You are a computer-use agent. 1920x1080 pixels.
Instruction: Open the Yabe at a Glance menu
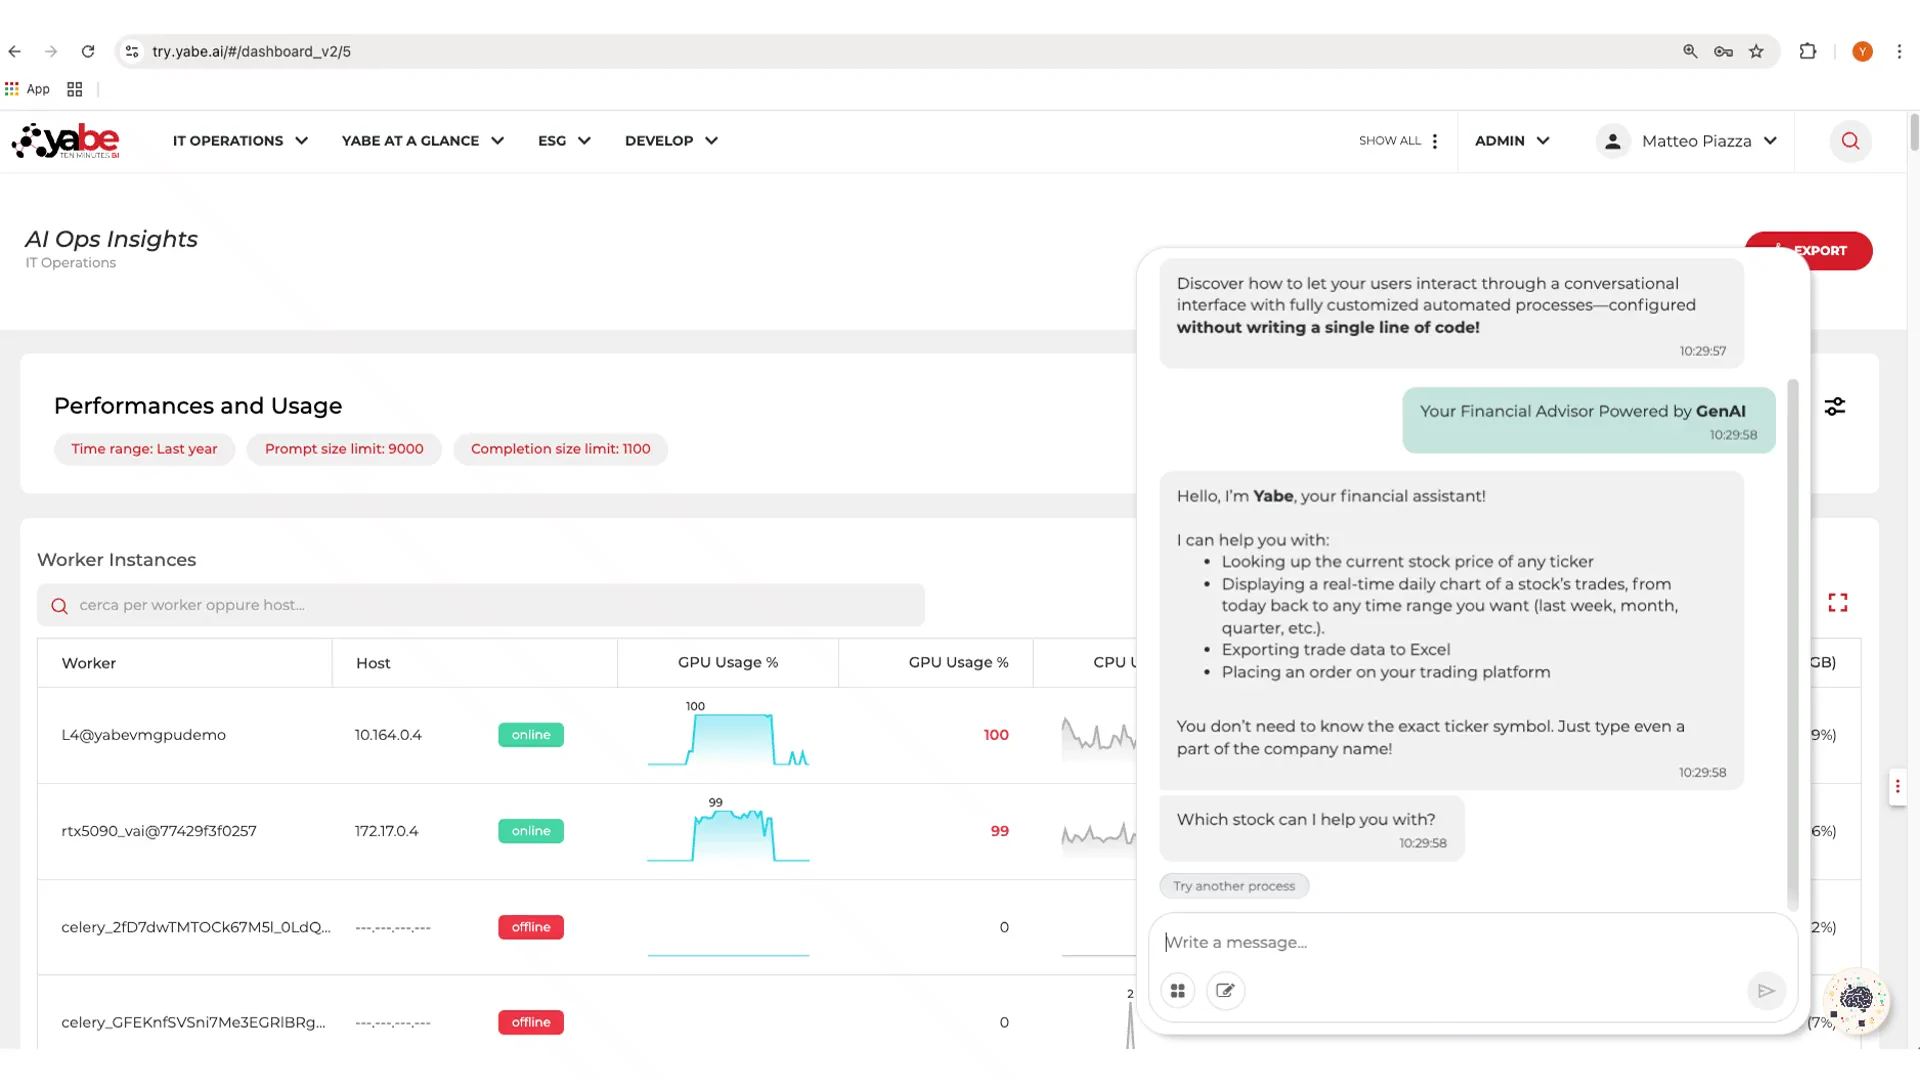coord(422,141)
